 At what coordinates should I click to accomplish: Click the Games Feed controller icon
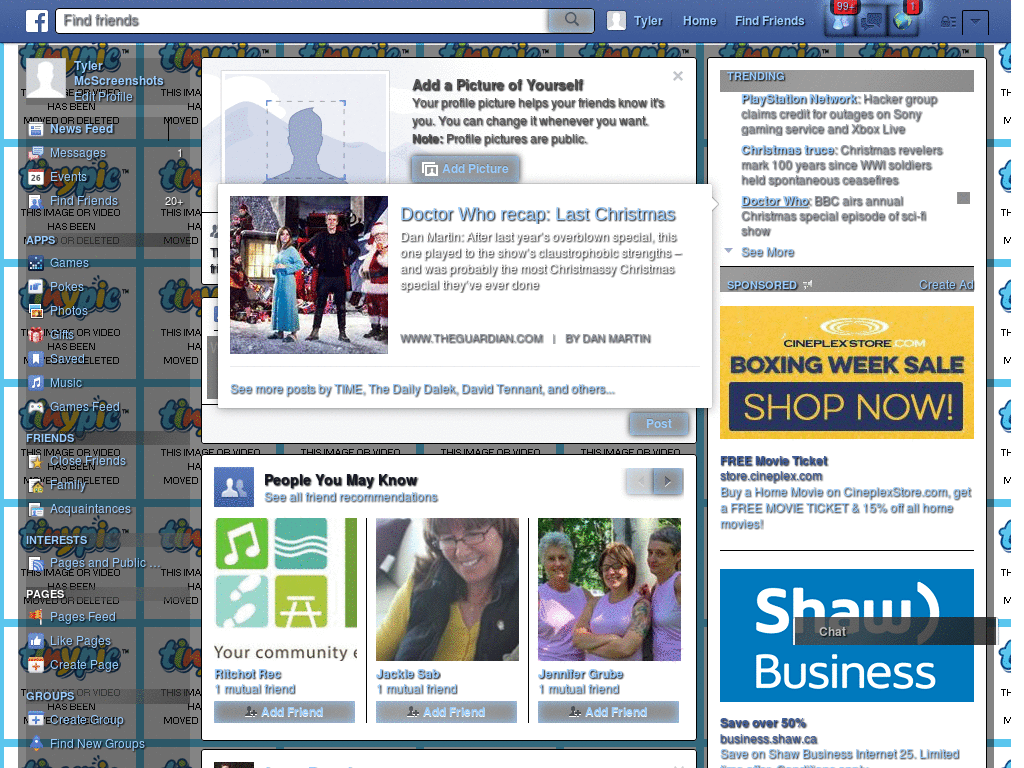(x=36, y=407)
